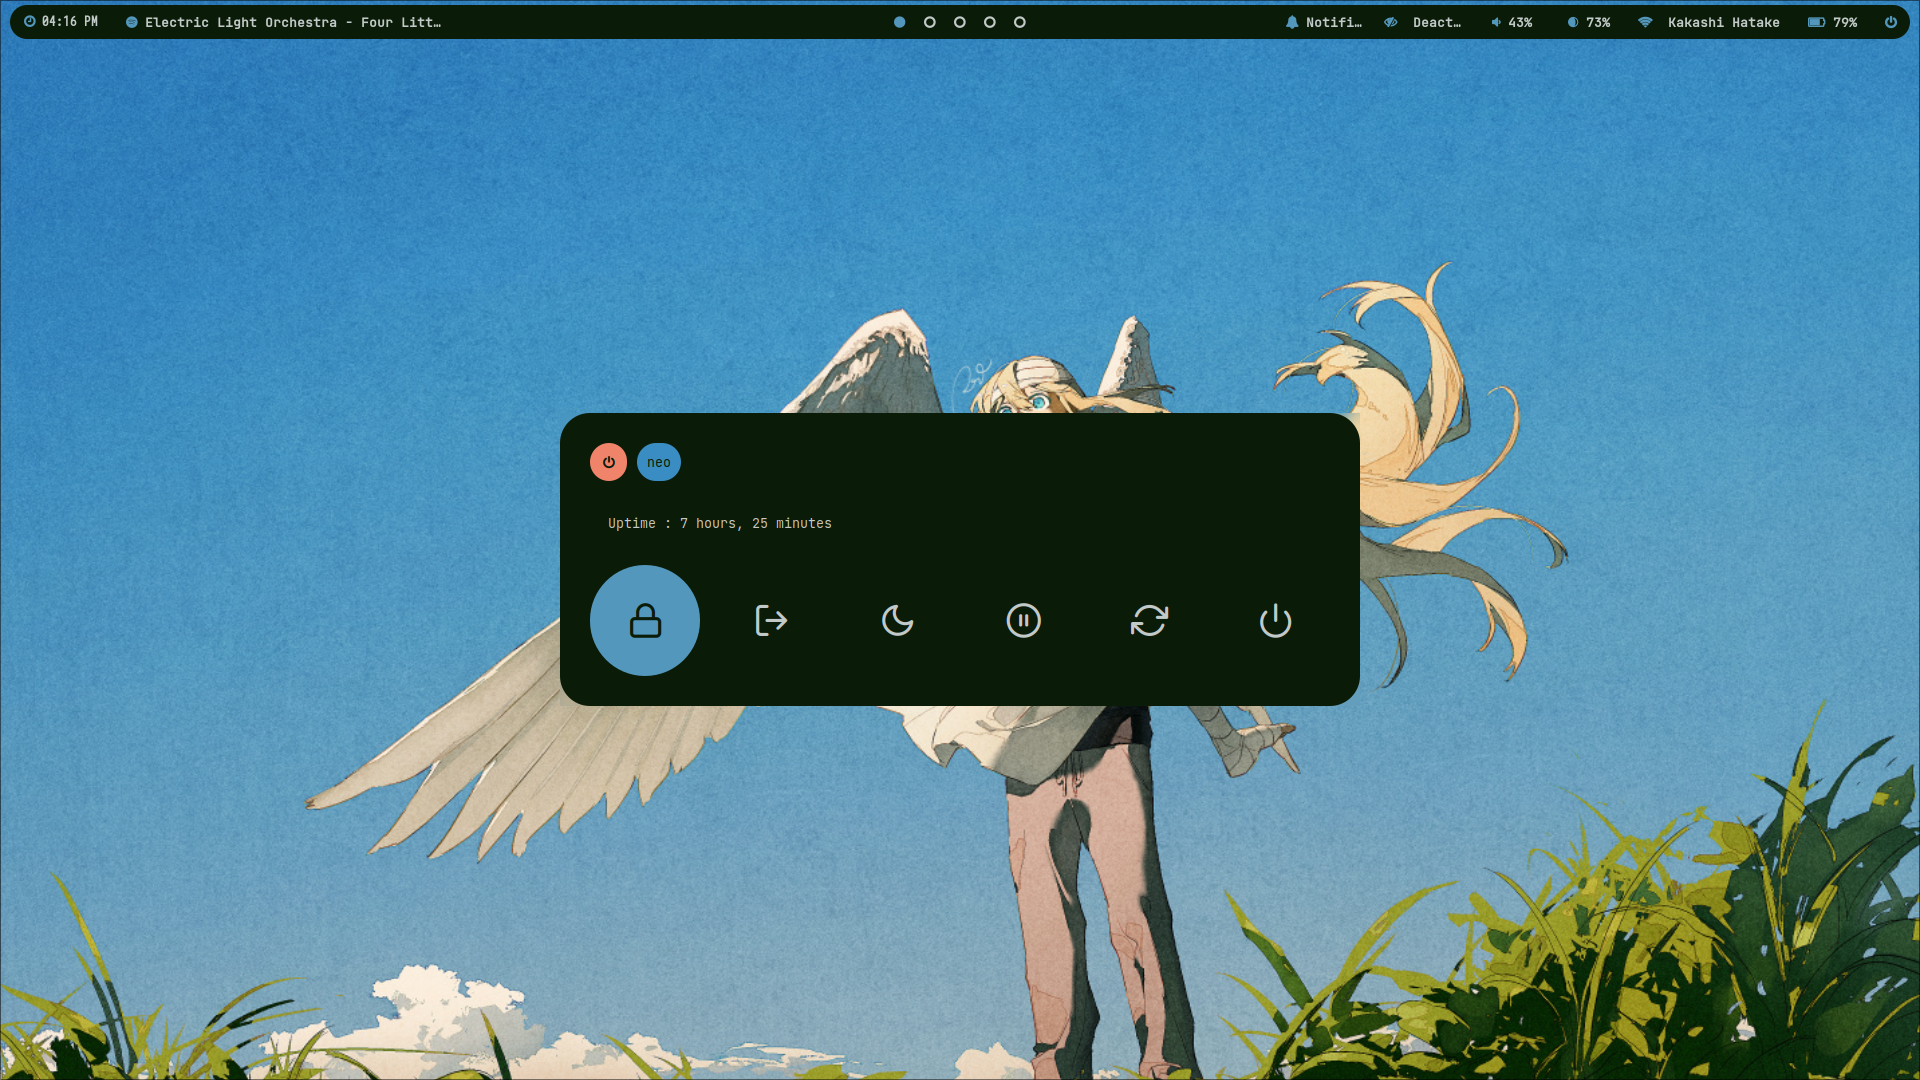Click the Lock screen button
This screenshot has width=1920, height=1080.
[x=645, y=620]
